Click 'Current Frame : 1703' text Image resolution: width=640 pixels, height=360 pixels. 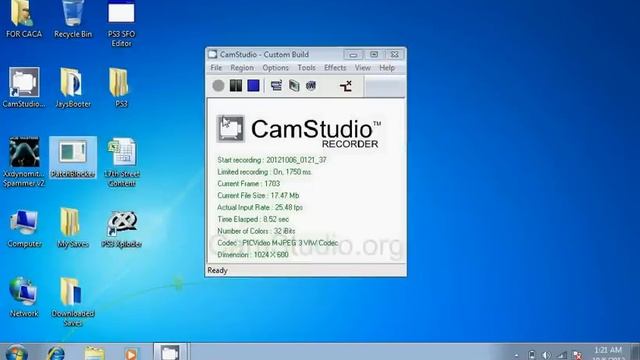249,184
